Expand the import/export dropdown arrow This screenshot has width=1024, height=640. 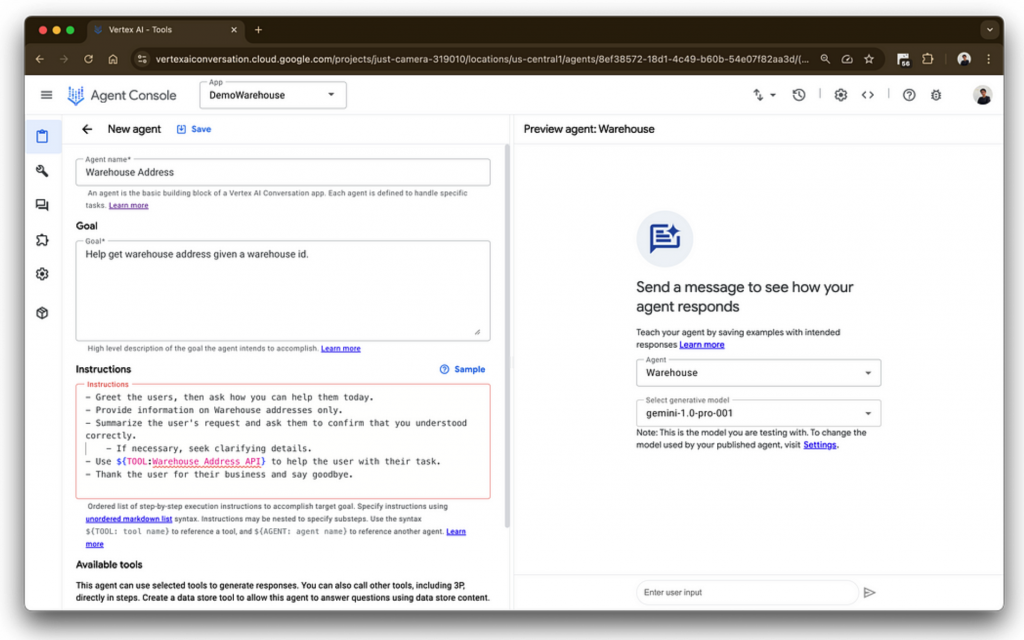773,95
